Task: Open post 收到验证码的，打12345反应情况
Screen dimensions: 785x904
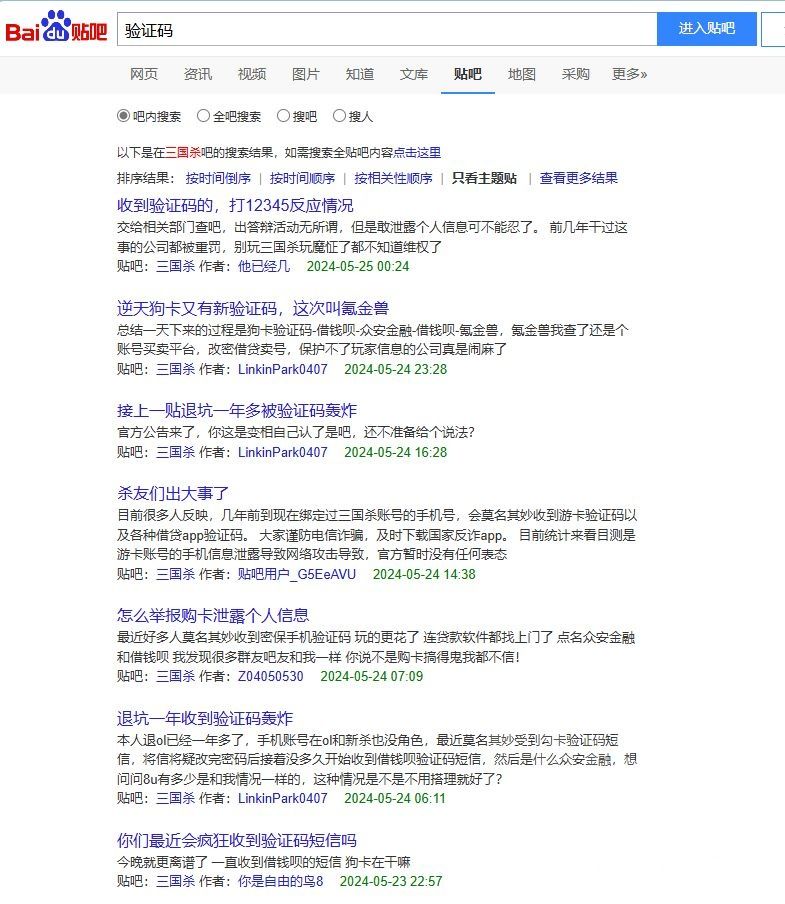Action: point(235,206)
